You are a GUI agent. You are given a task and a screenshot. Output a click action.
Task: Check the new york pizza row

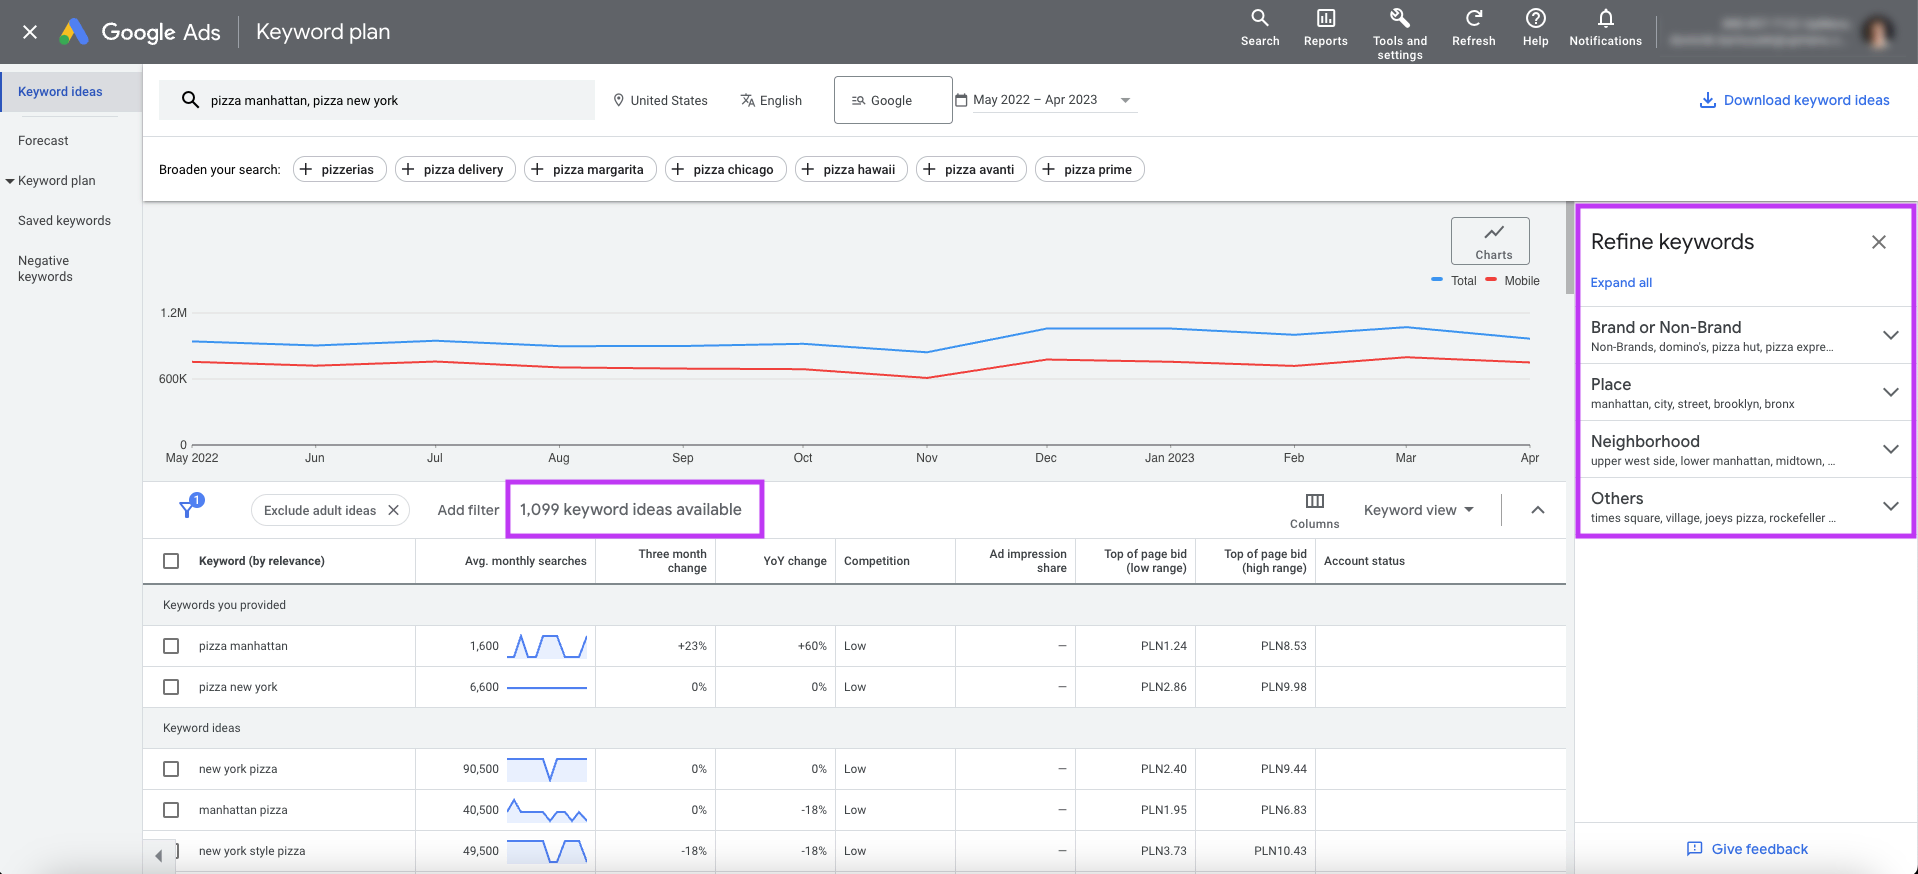tap(171, 769)
